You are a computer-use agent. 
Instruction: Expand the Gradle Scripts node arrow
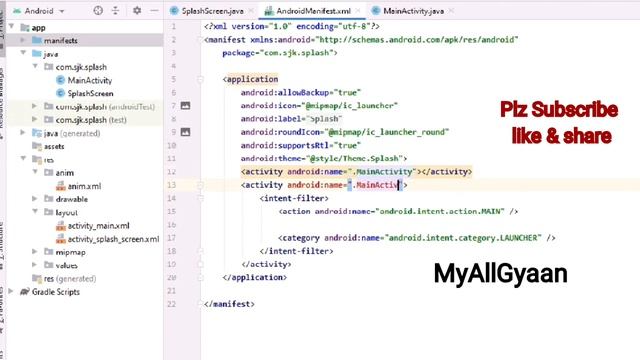(x=11, y=291)
